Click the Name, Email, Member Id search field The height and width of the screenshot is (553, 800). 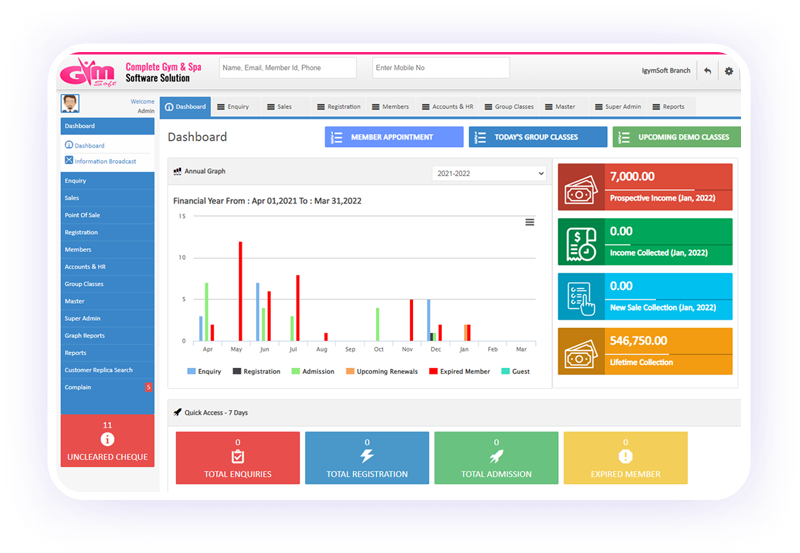point(288,68)
